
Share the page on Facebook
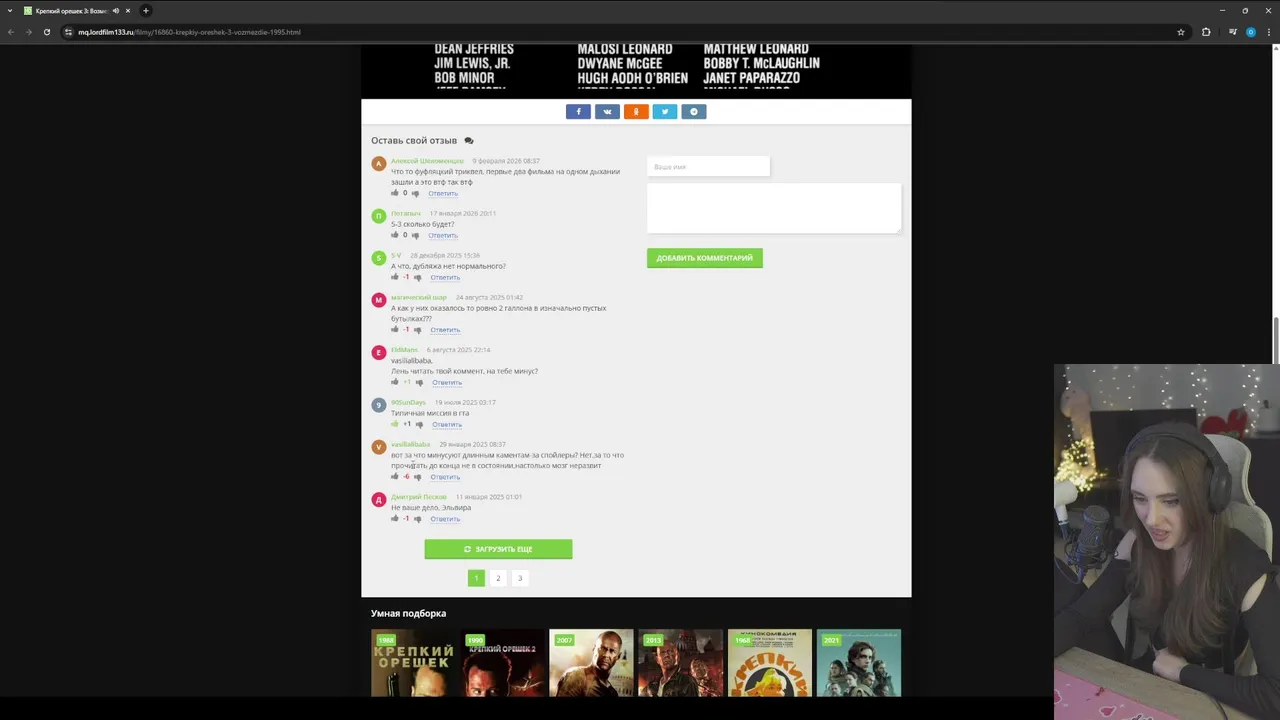click(578, 111)
